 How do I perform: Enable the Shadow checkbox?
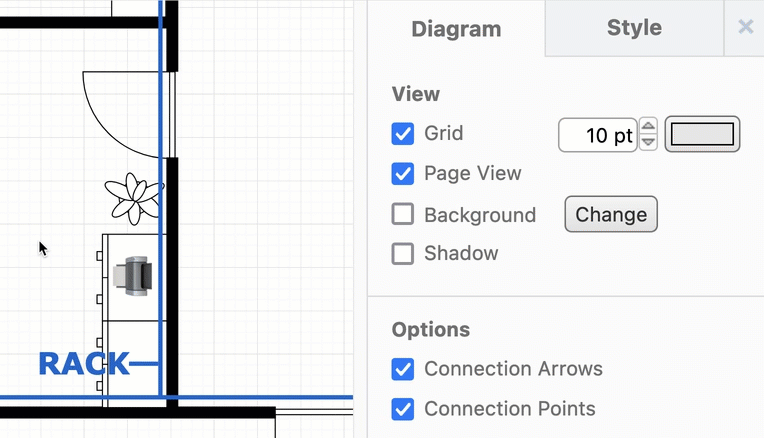(403, 254)
